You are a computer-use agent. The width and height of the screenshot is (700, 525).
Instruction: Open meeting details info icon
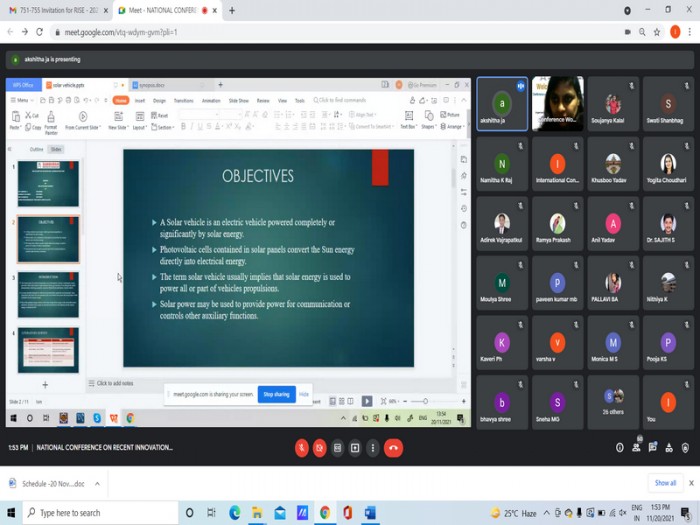[617, 448]
